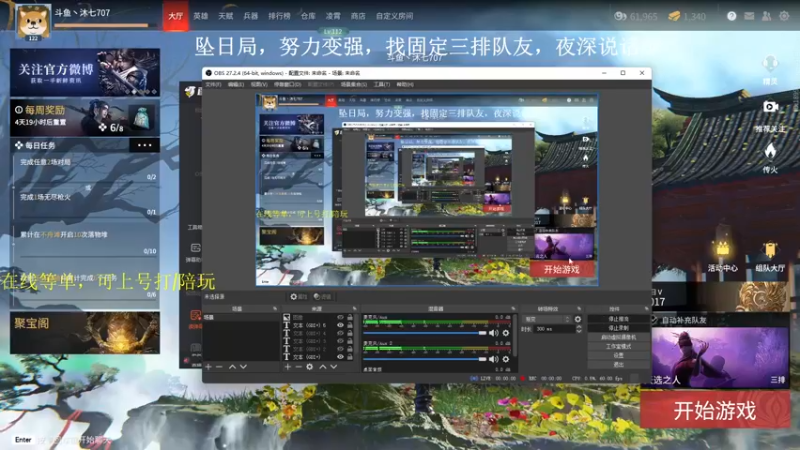Open the 关注官方微博 banner
Viewport: 800px width, 450px height.
tap(85, 72)
